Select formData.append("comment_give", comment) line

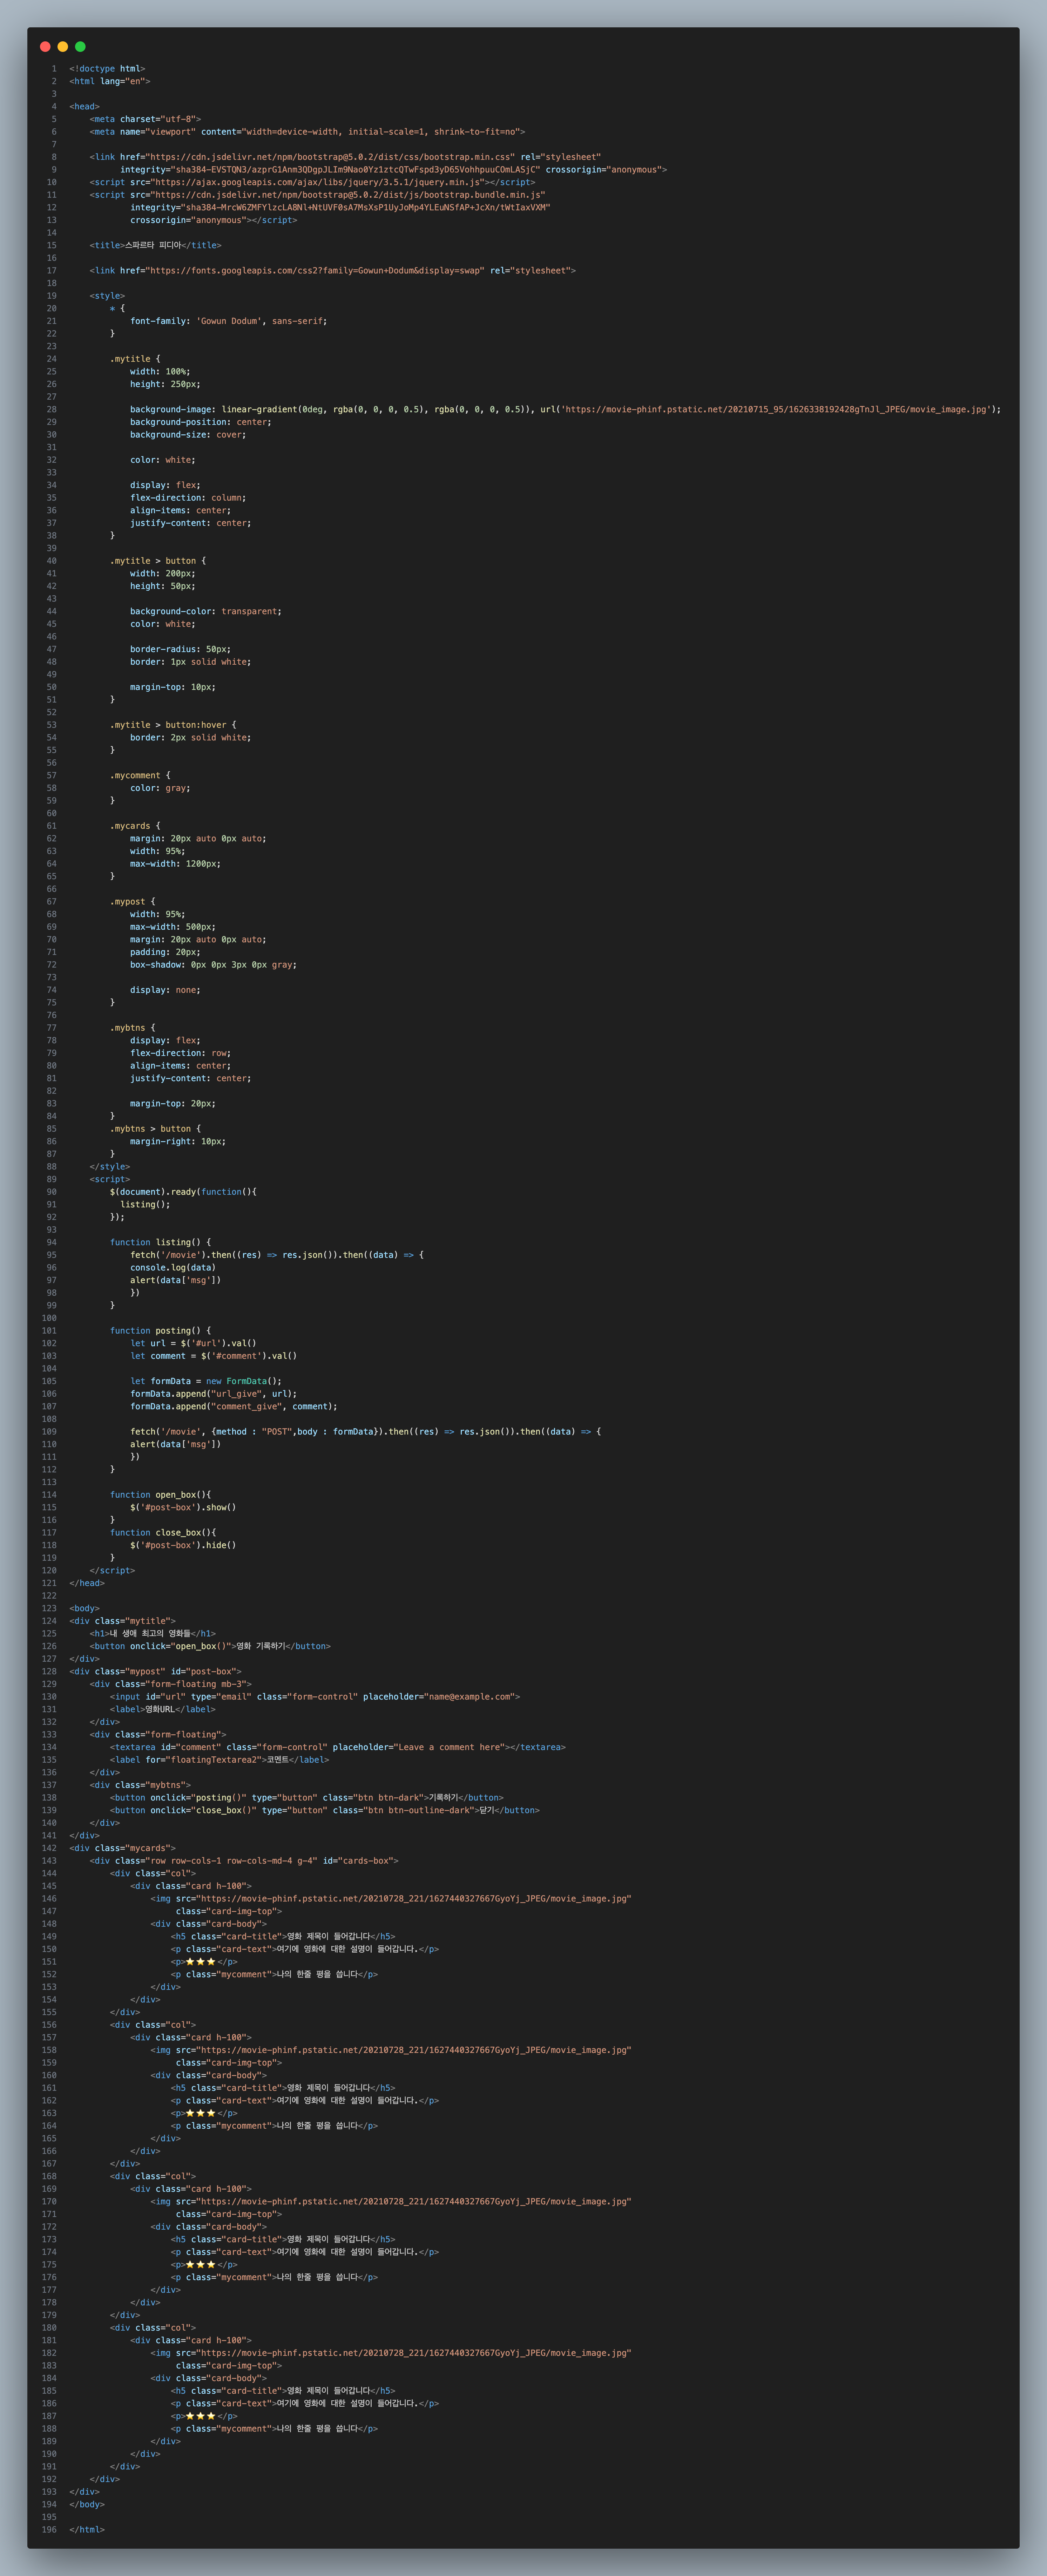coord(234,1407)
